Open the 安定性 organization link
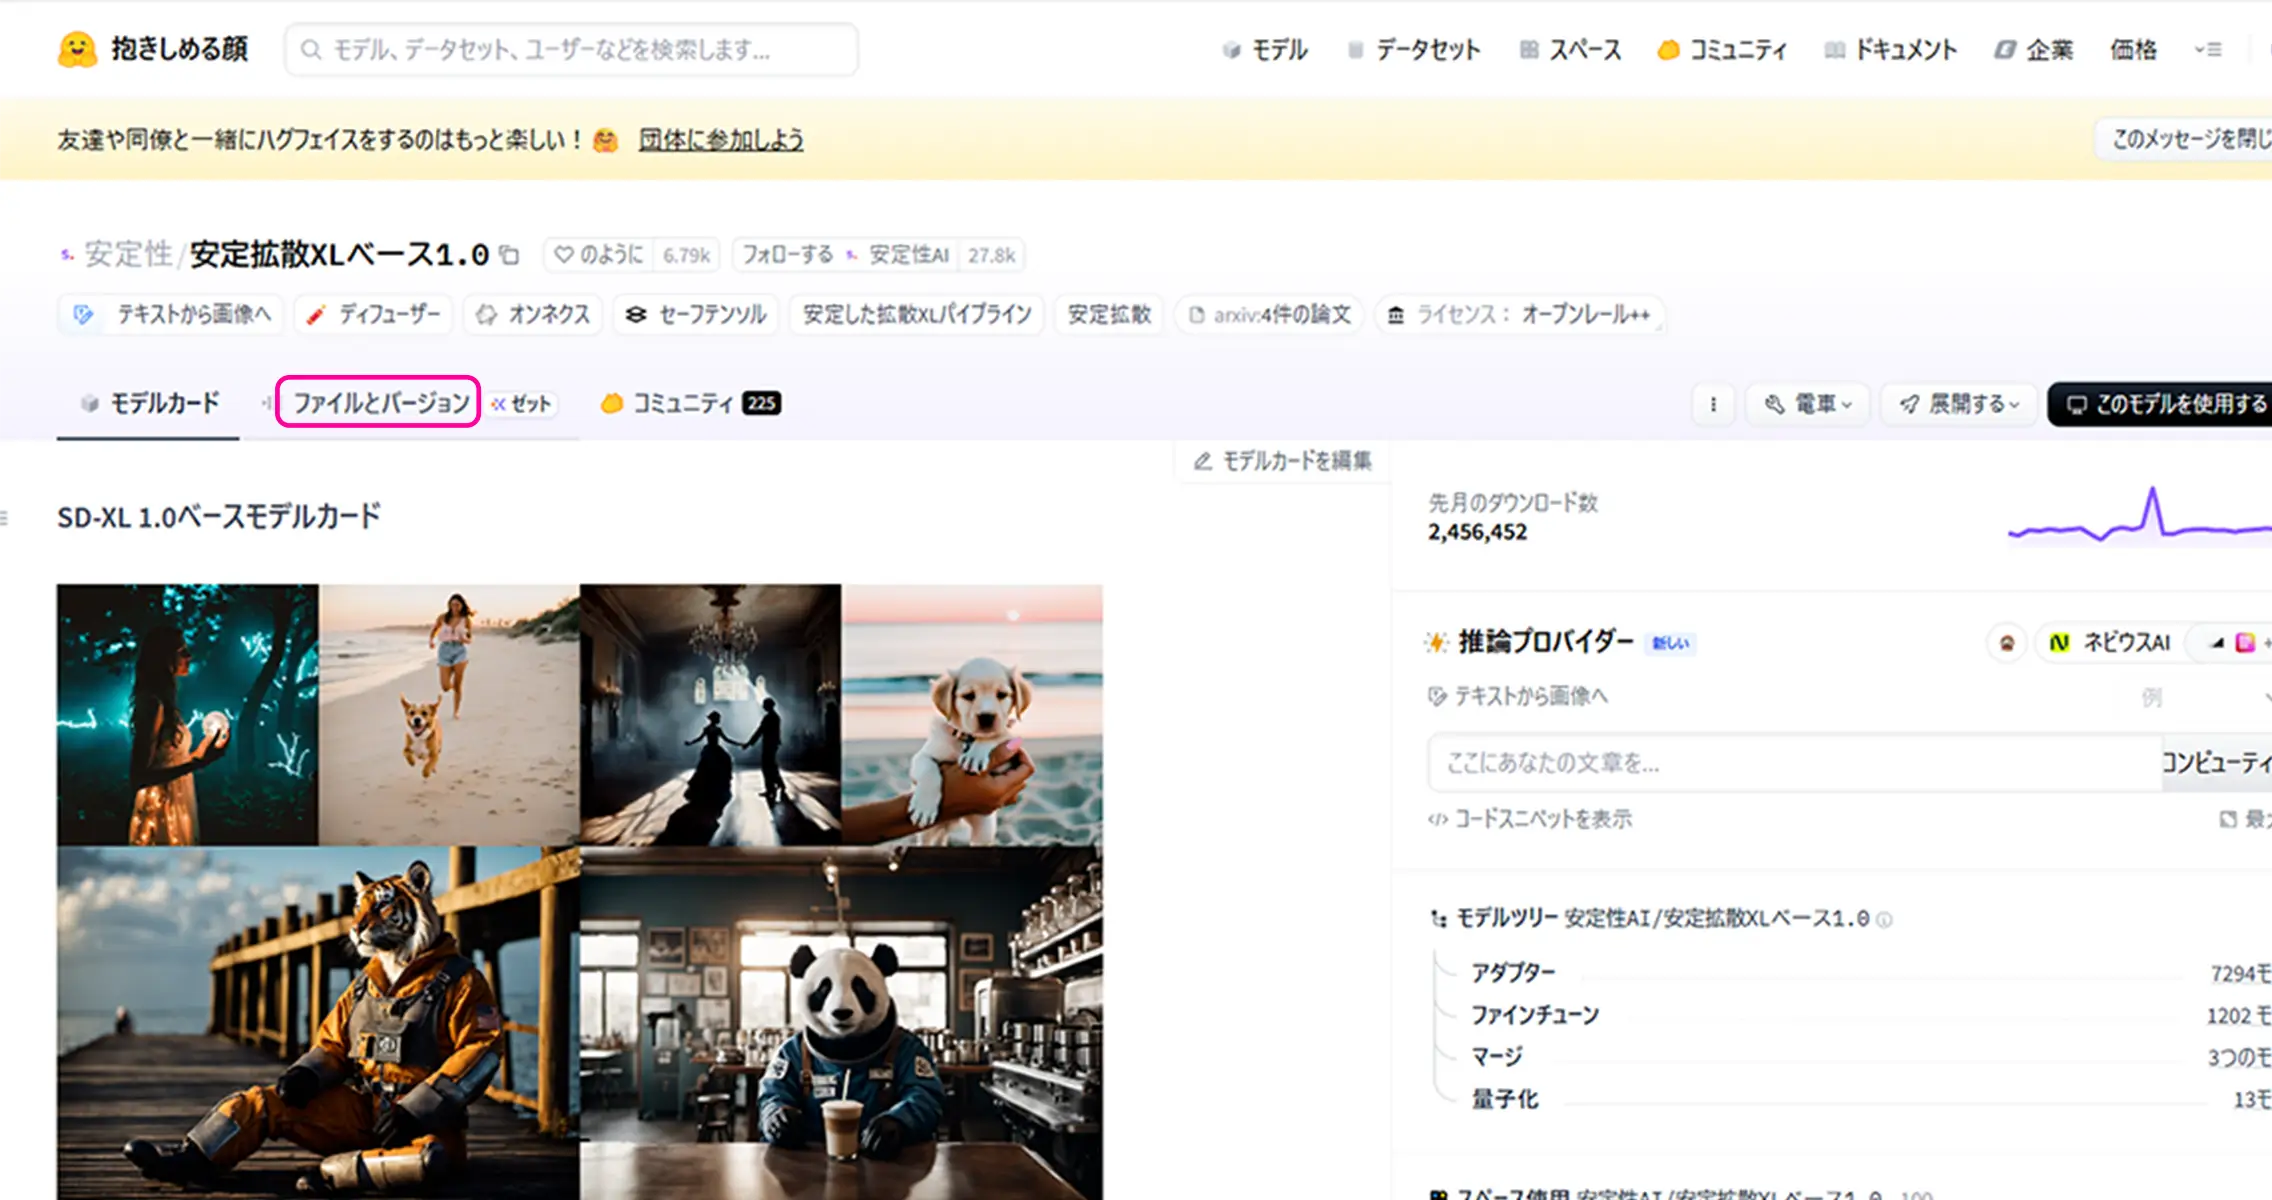Image resolution: width=2272 pixels, height=1200 pixels. pyautogui.click(x=128, y=254)
